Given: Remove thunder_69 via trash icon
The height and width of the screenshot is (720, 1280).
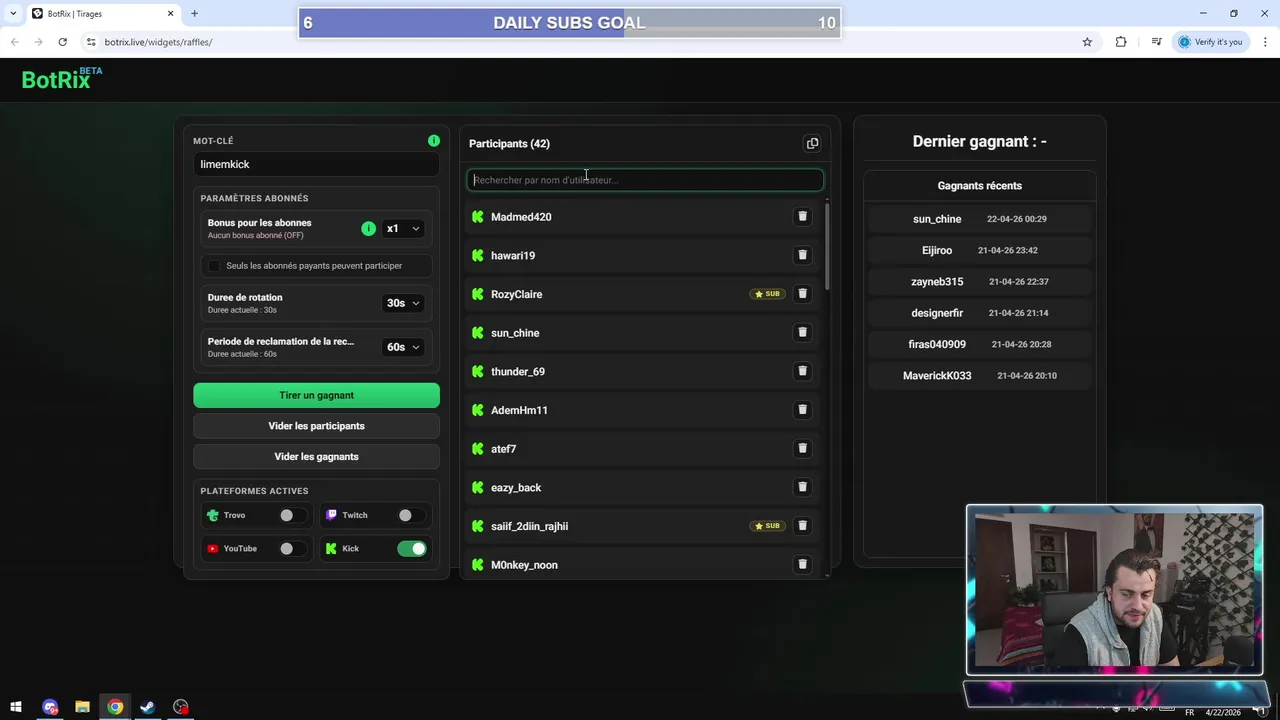Looking at the screenshot, I should click(x=802, y=371).
